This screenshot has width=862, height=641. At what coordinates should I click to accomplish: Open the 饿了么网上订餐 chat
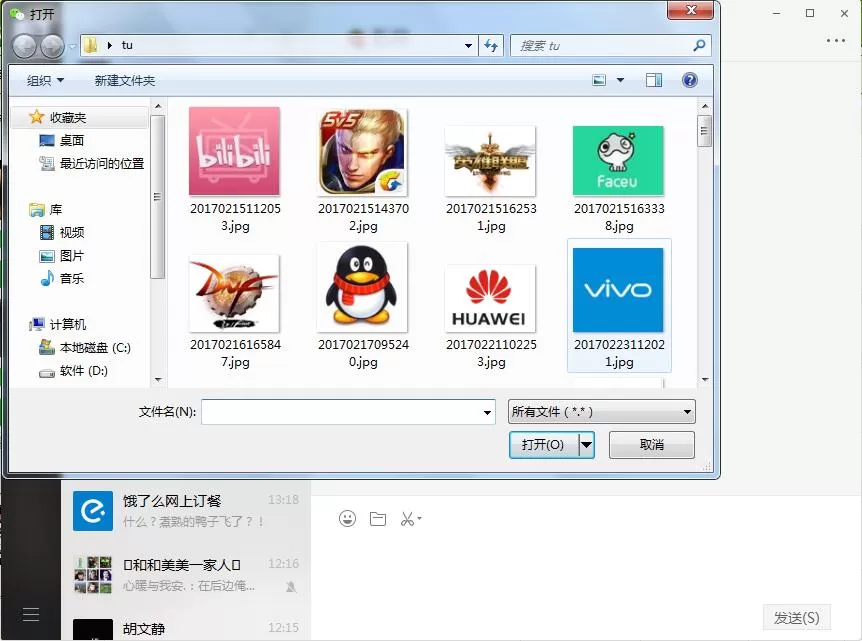pos(186,511)
